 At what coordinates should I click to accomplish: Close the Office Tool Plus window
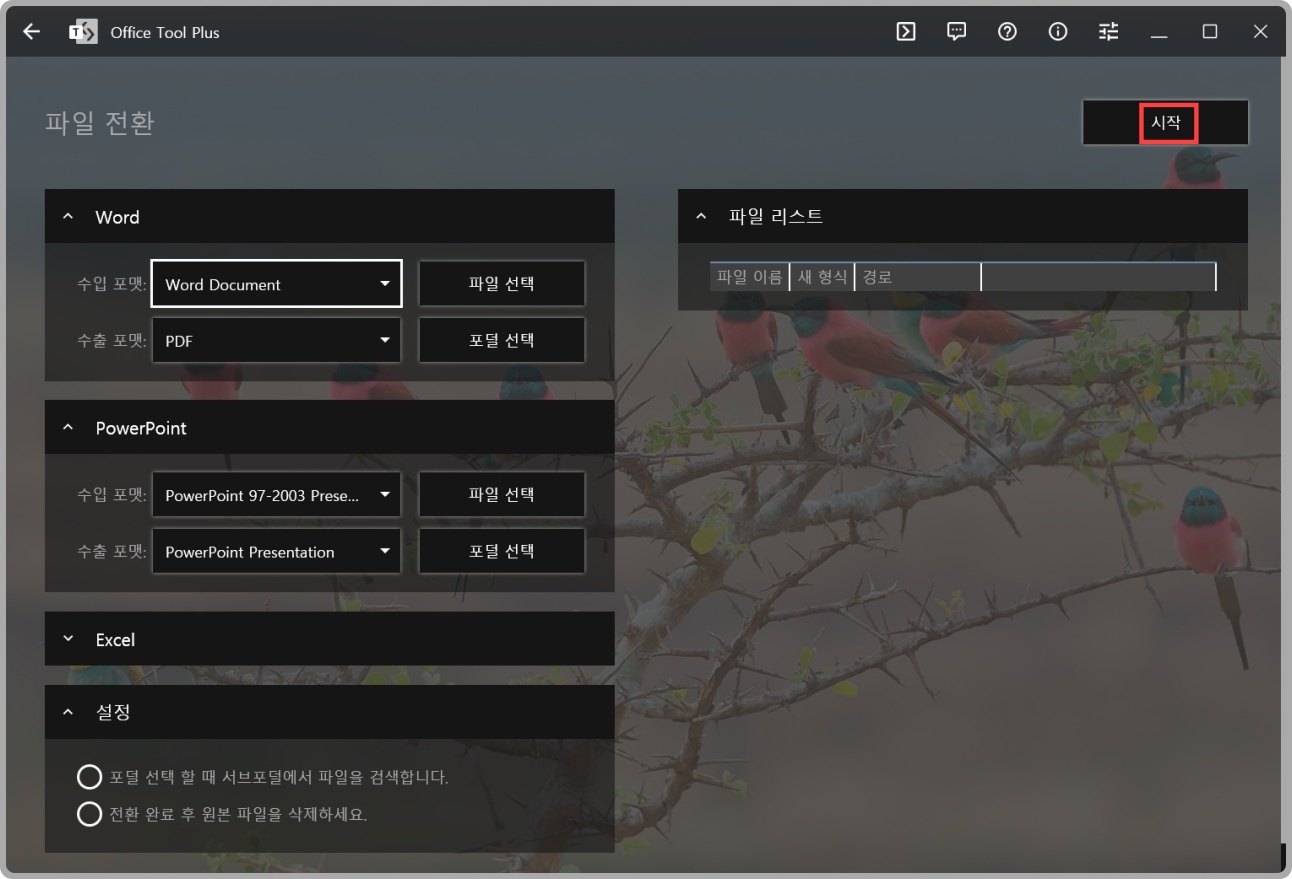pos(1260,32)
